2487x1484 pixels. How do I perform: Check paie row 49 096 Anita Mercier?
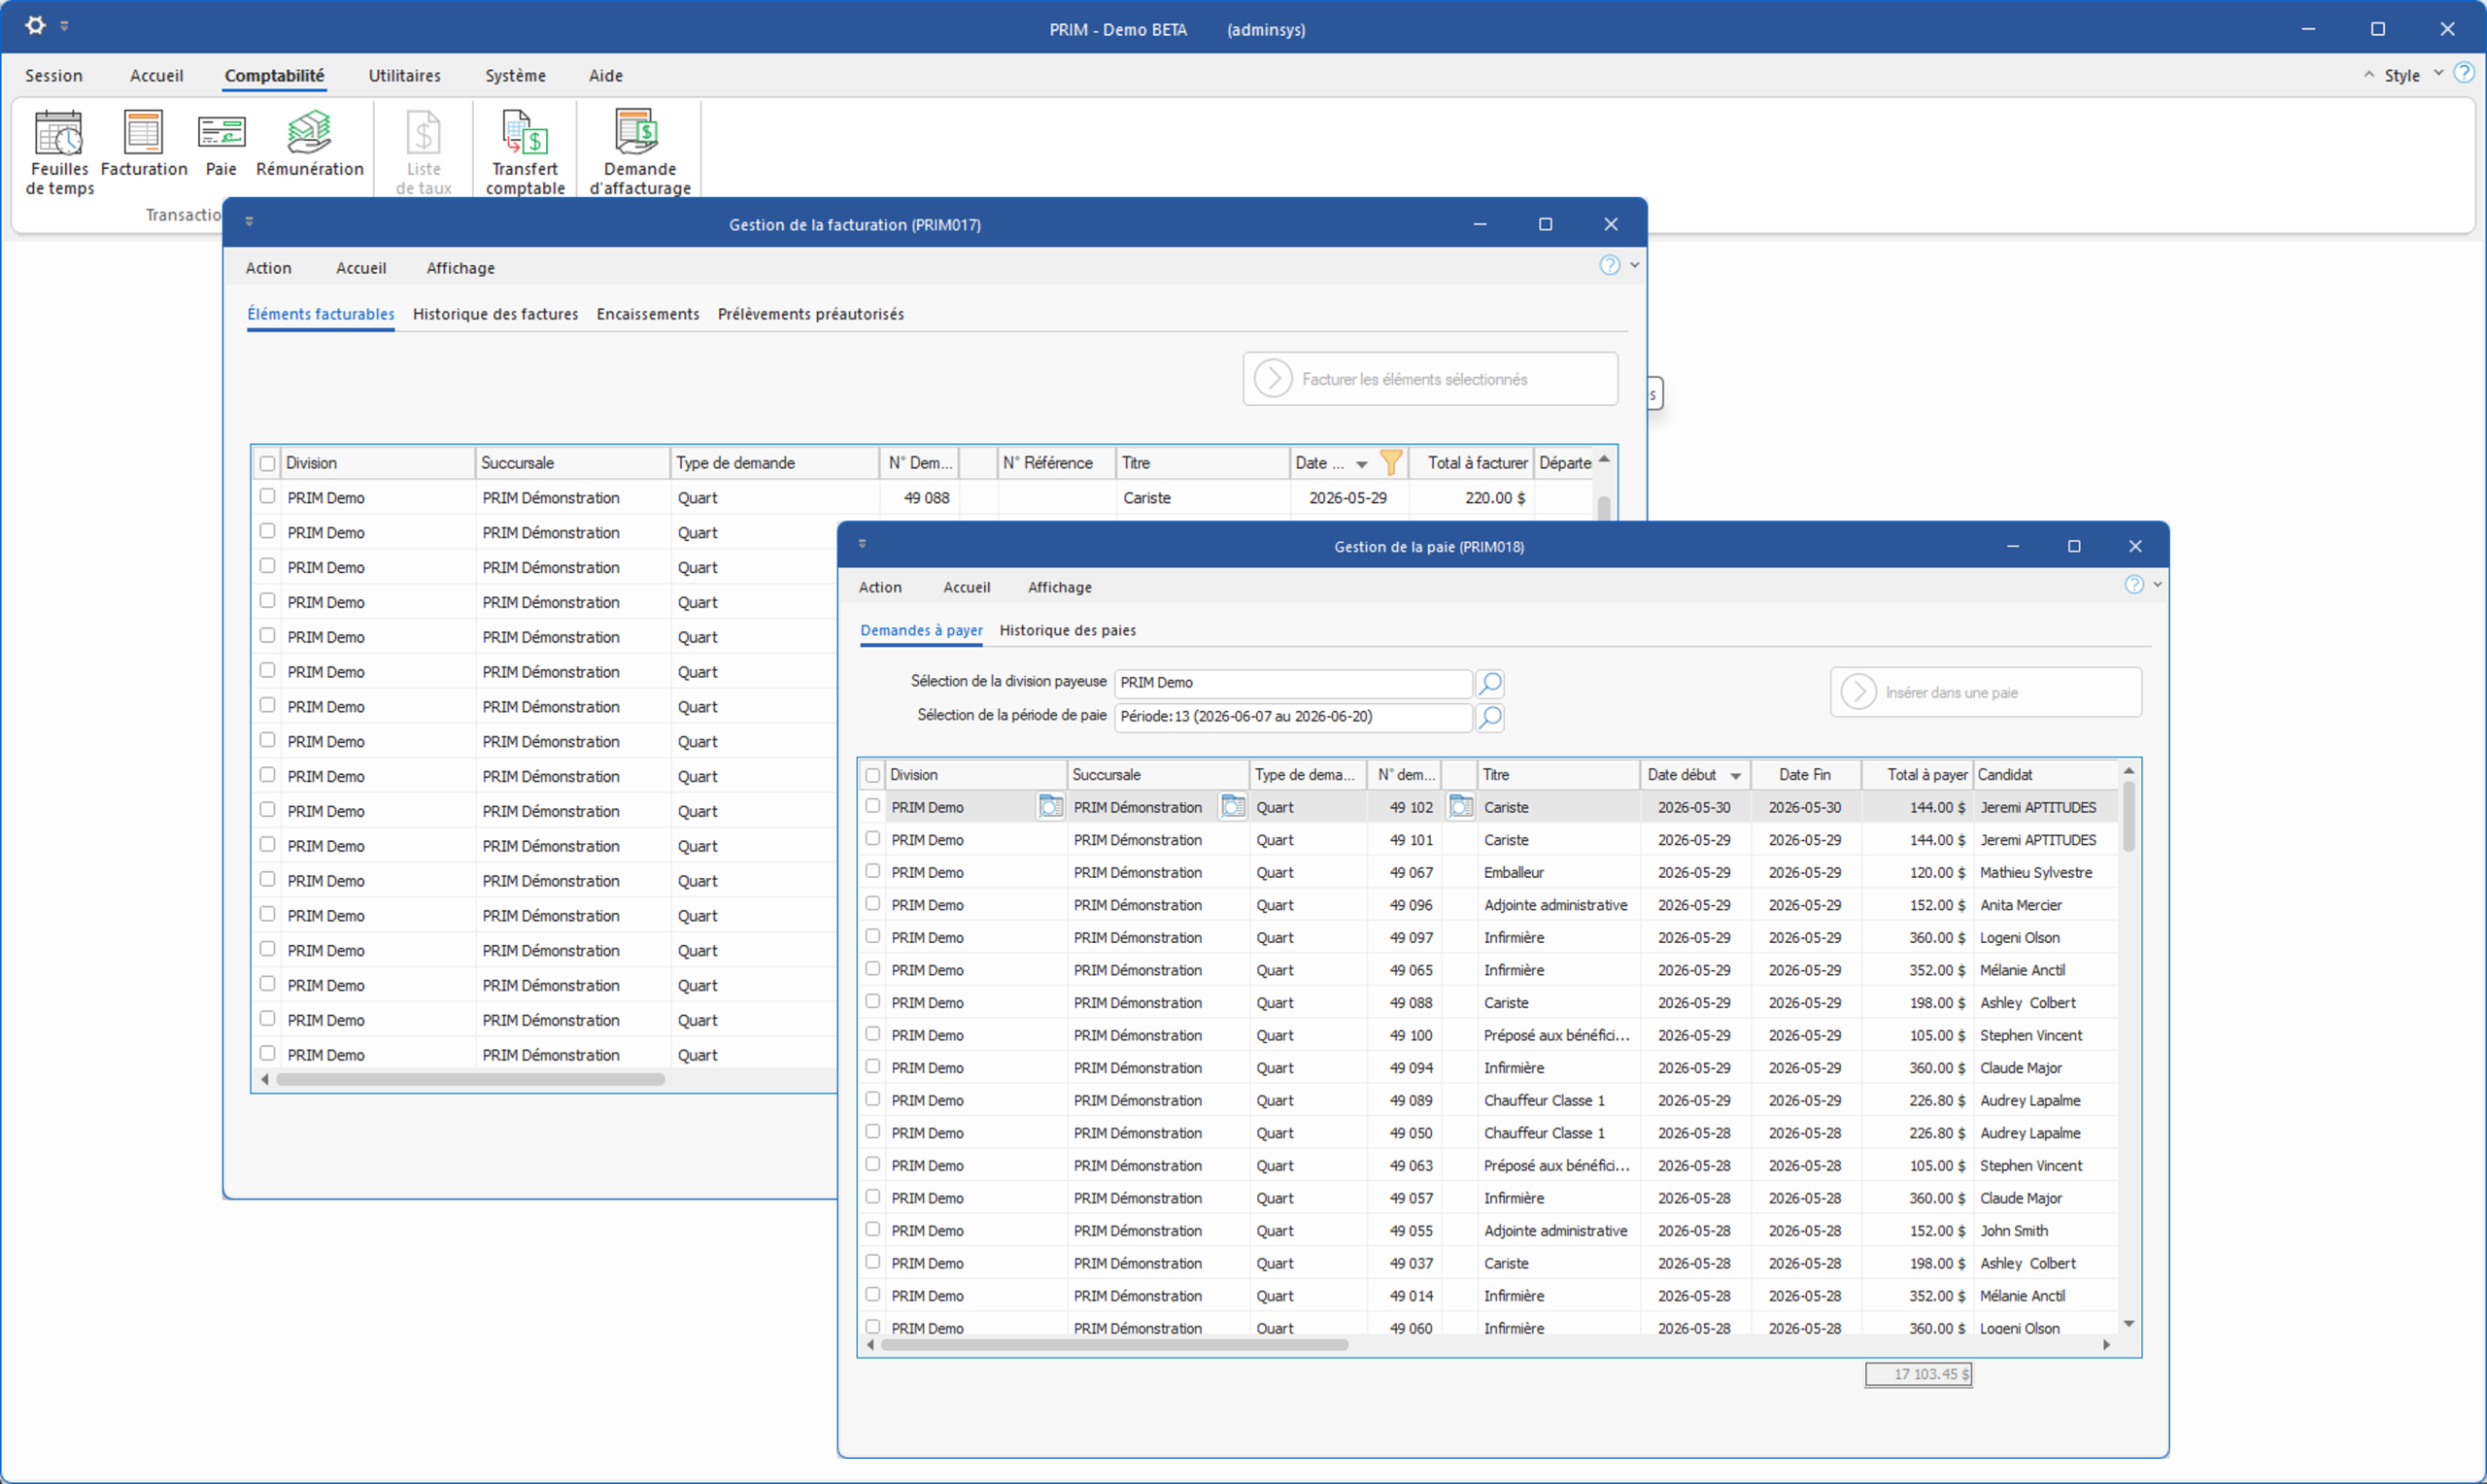point(873,903)
